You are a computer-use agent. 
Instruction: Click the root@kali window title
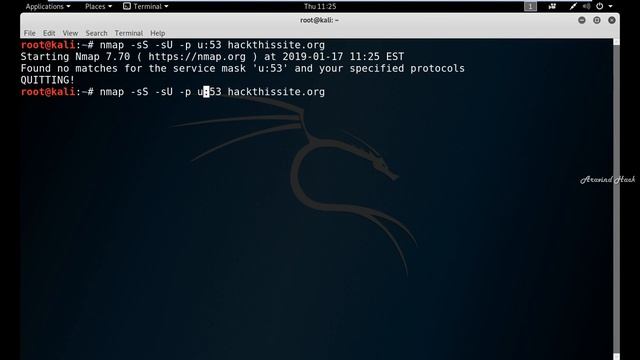[x=320, y=20]
